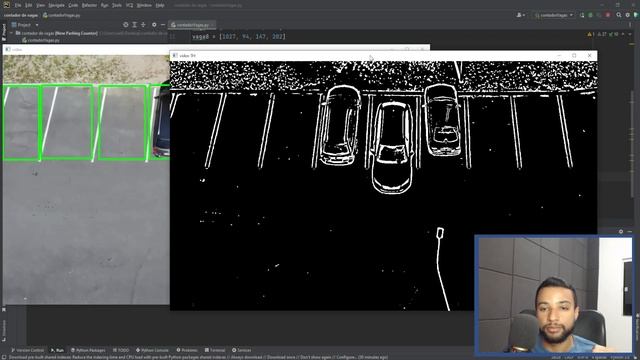Click the vaga8 code line
640x360 pixels.
(239, 36)
